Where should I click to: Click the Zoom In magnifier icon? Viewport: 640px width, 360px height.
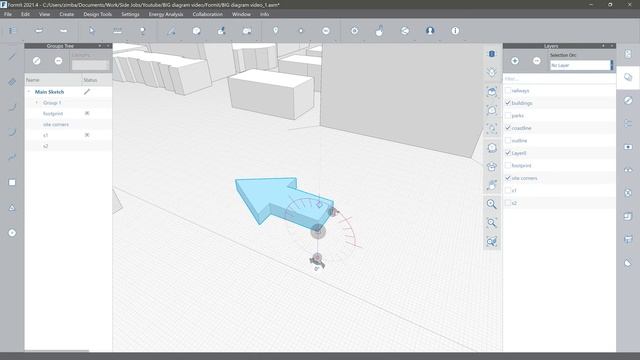coord(491,204)
